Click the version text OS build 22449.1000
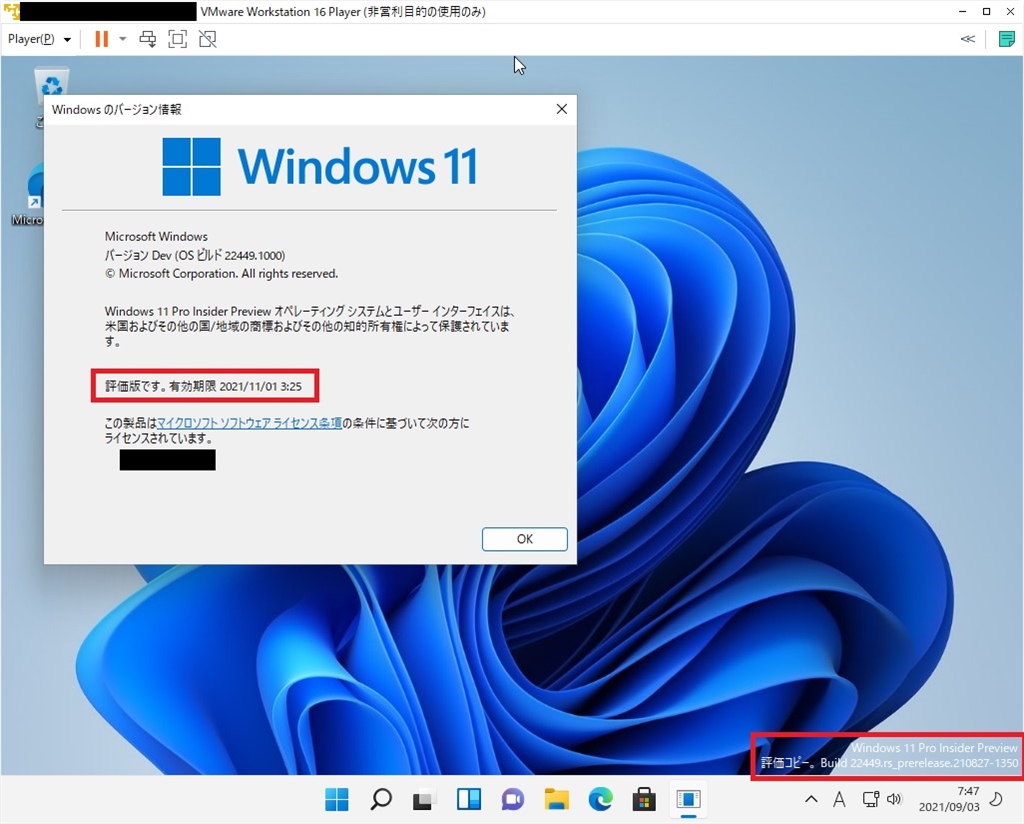 pos(195,255)
